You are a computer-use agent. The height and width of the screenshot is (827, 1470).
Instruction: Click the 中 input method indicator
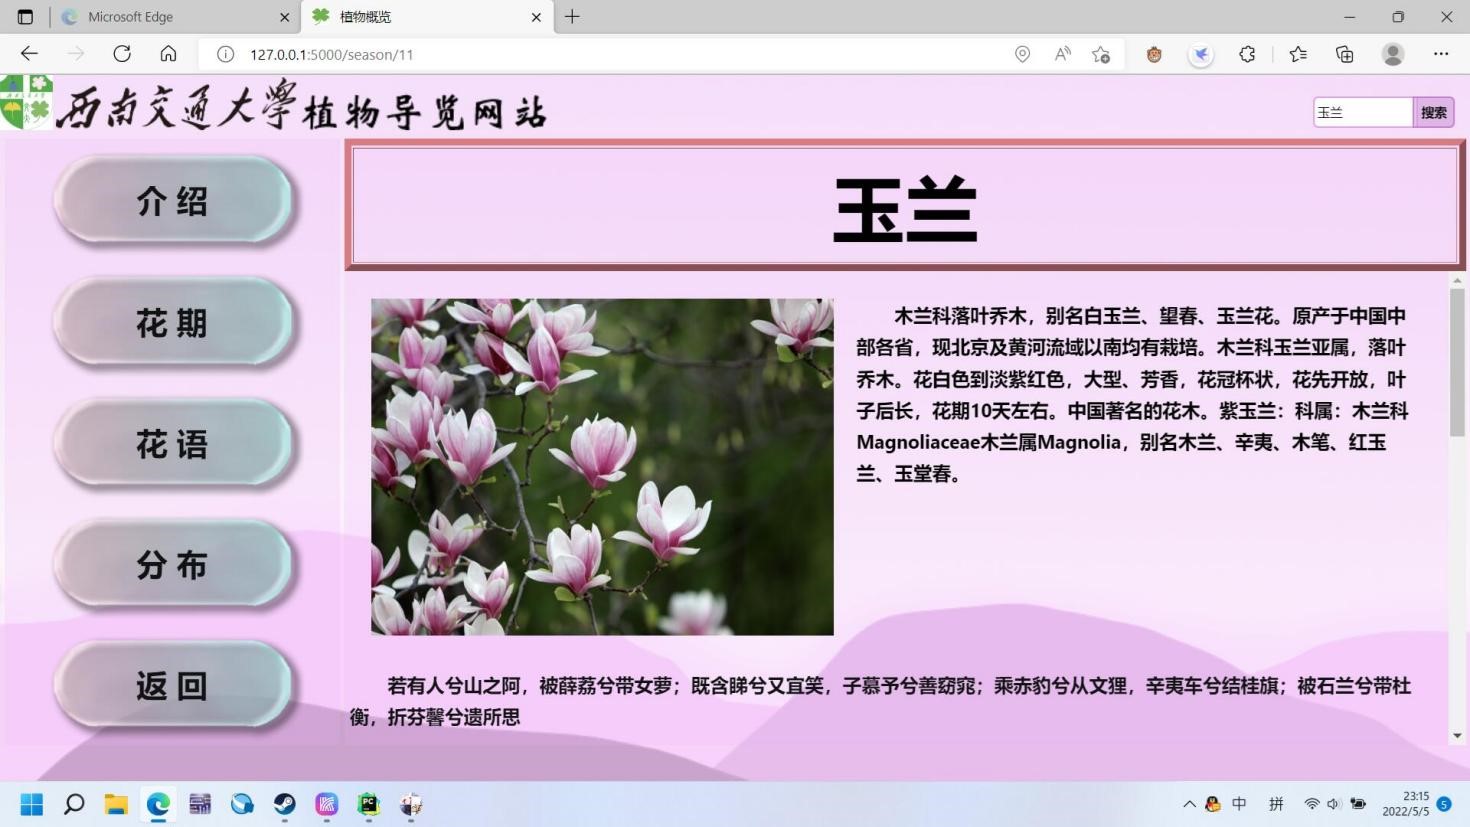pos(1239,804)
